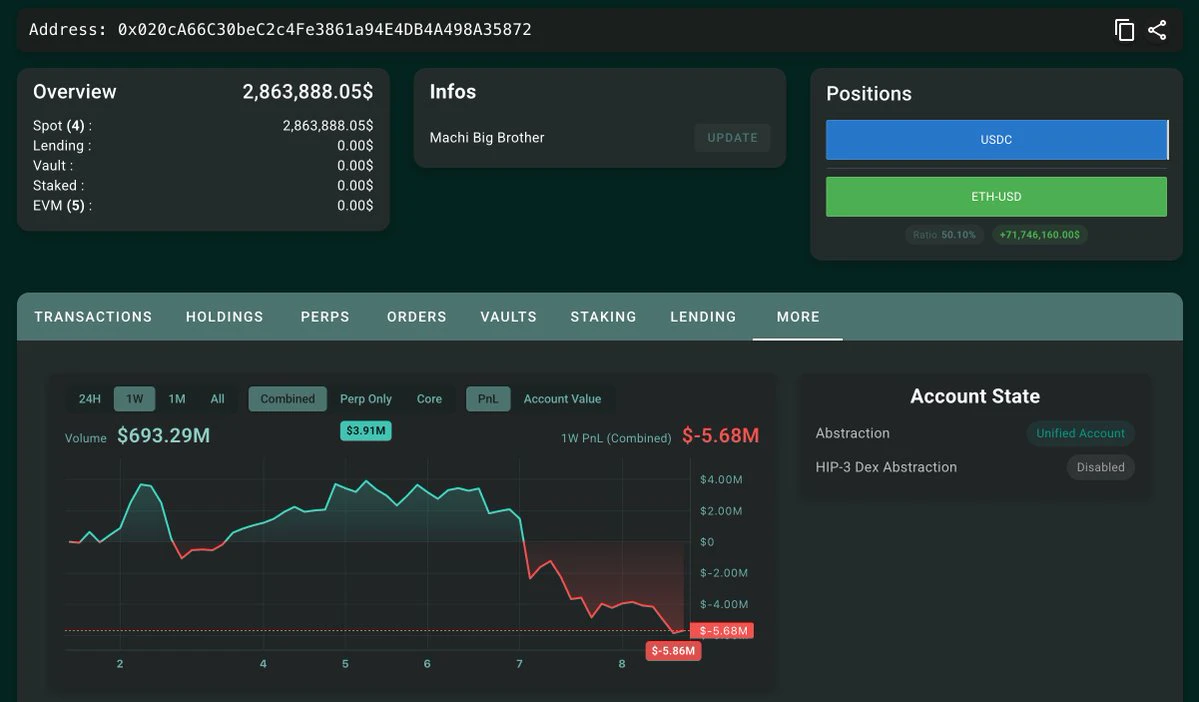Select the green ETH-USD position bar
The width and height of the screenshot is (1199, 702).
[996, 197]
